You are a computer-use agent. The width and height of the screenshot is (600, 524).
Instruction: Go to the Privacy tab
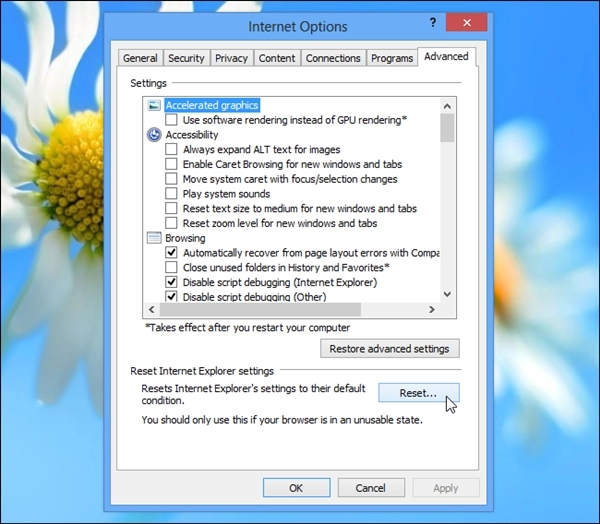[x=232, y=58]
